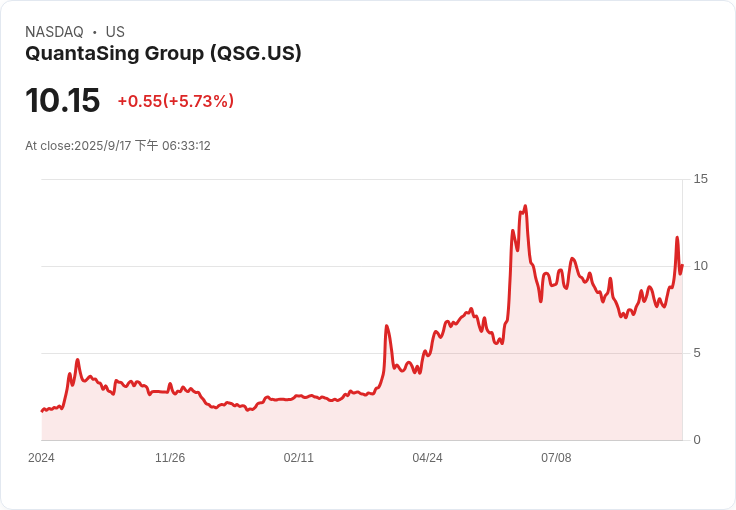Click the 5 y-axis label
This screenshot has width=736, height=510.
click(698, 353)
